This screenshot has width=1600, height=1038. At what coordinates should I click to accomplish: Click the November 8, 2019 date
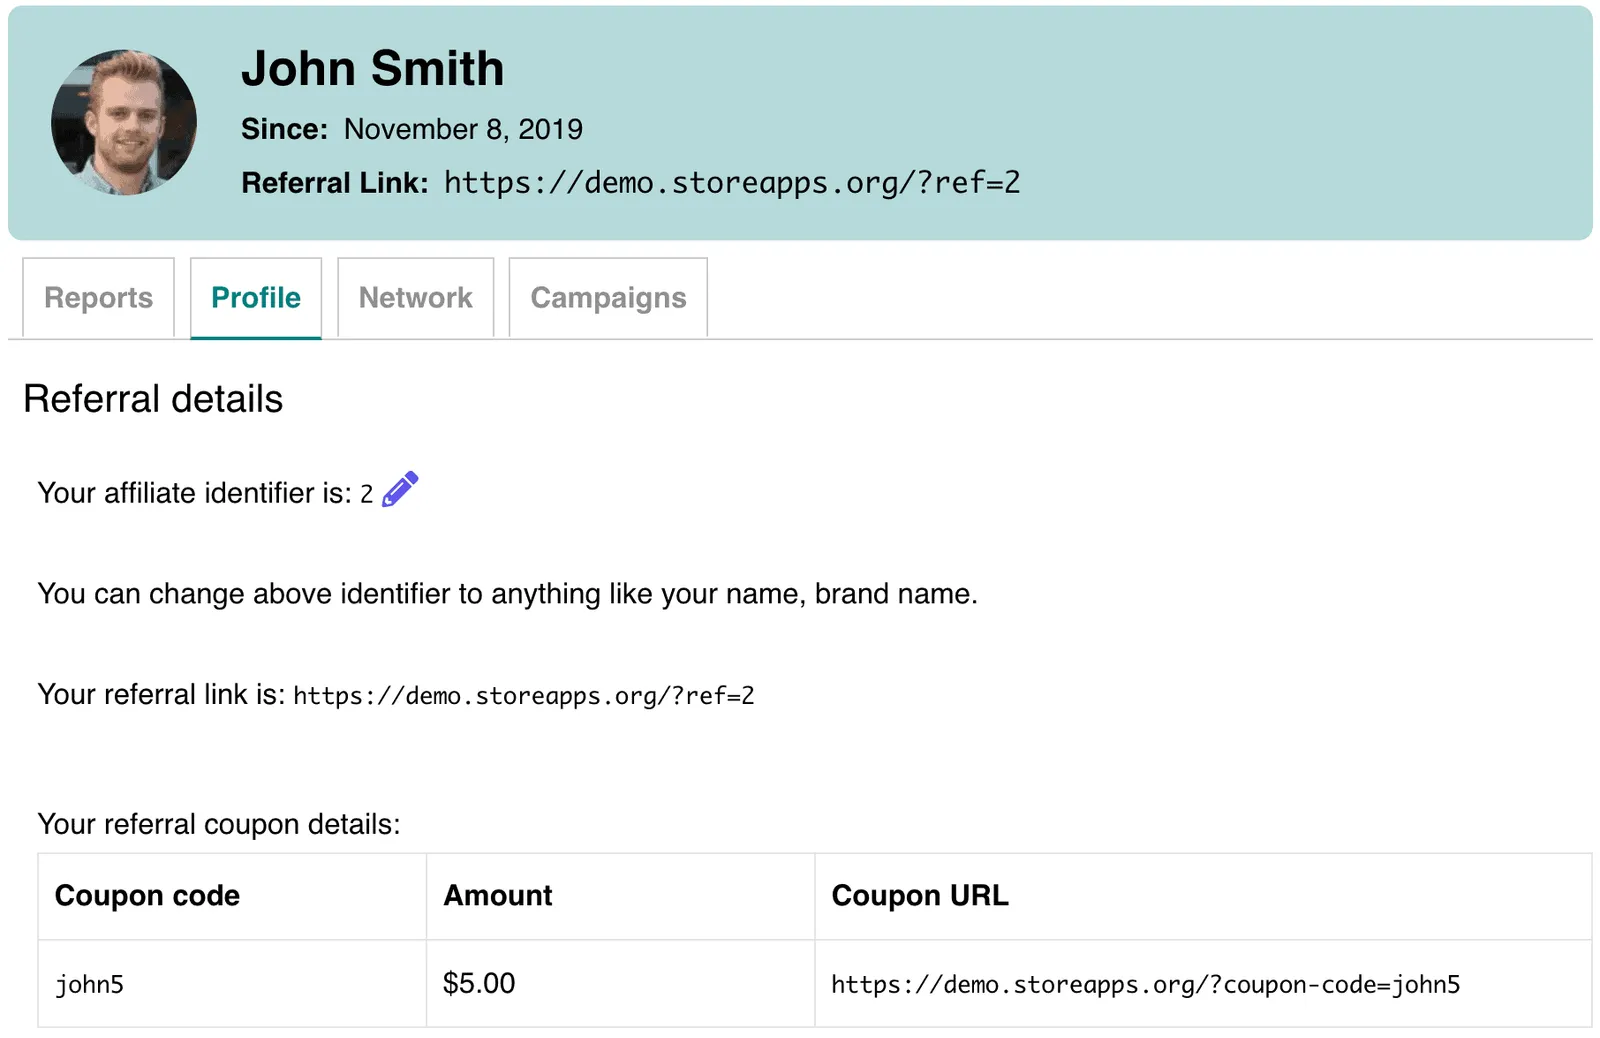coord(463,129)
